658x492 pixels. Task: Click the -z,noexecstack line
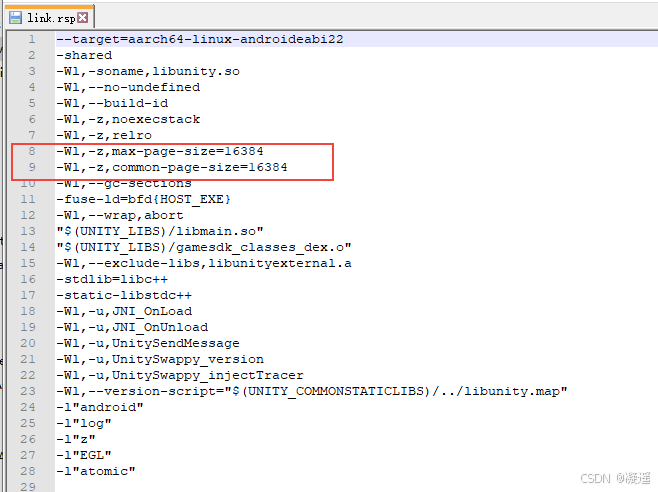click(x=128, y=119)
